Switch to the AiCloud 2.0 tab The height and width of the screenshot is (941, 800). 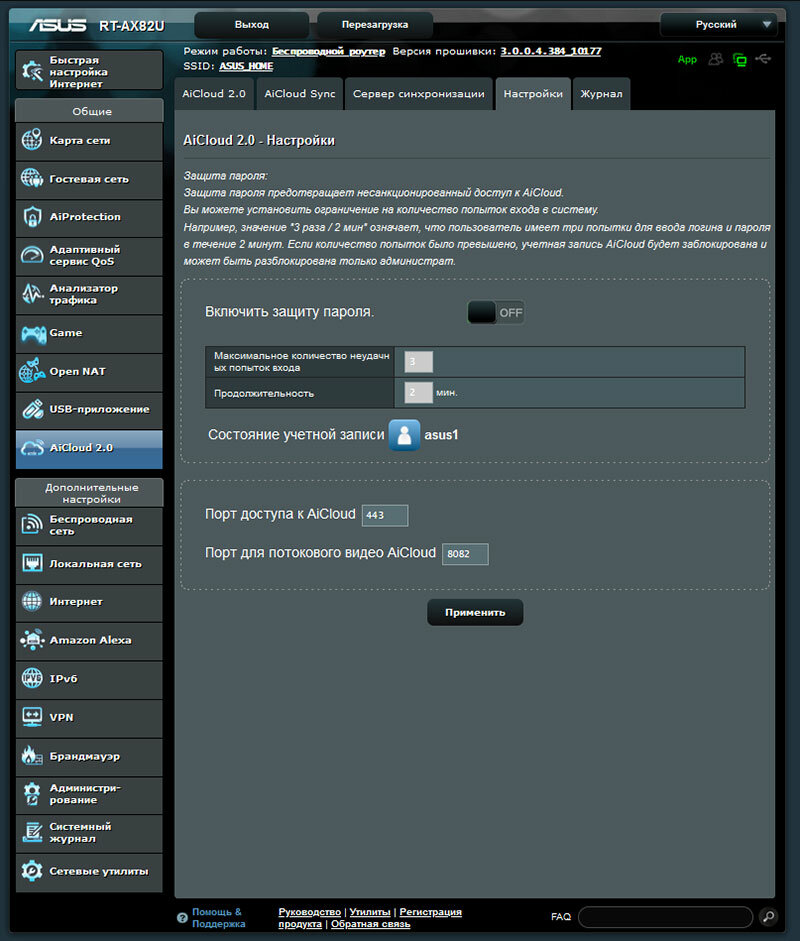click(x=214, y=94)
